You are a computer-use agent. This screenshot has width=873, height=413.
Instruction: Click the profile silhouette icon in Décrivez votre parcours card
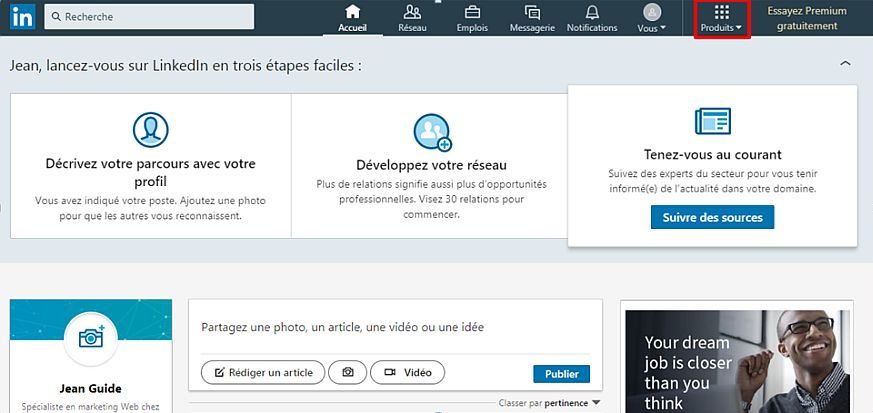[150, 130]
